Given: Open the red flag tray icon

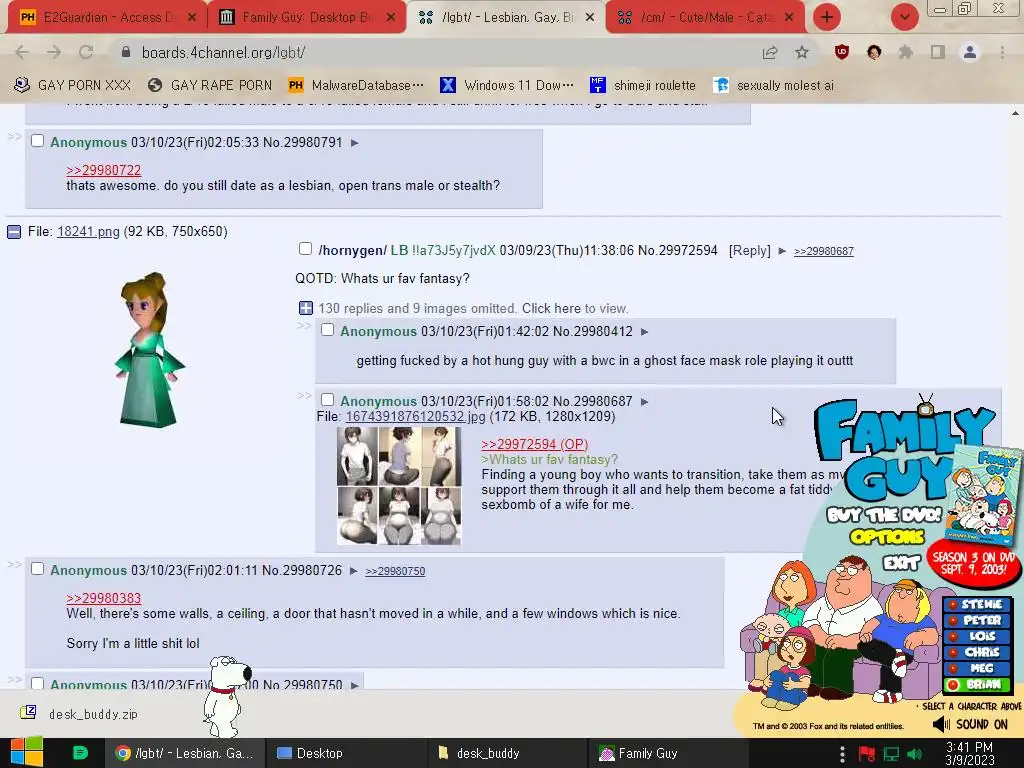Looking at the screenshot, I should (867, 754).
